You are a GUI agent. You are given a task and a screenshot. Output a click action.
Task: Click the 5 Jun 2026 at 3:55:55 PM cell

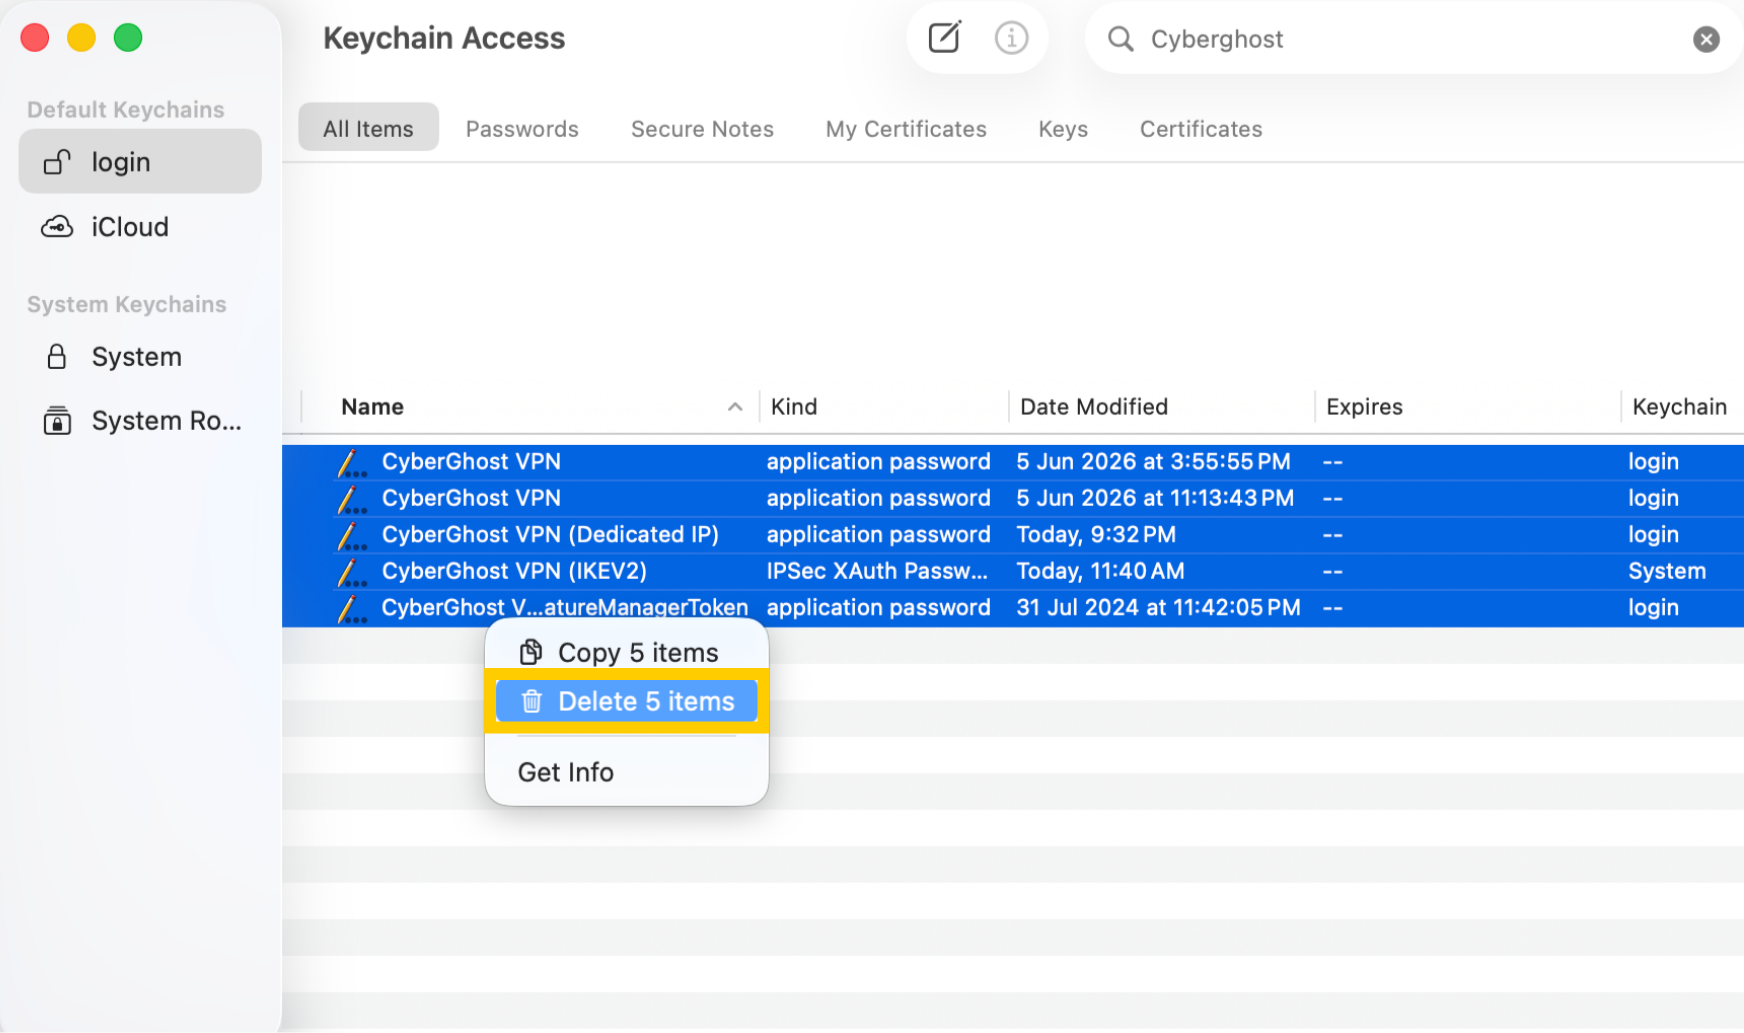[x=1153, y=462]
